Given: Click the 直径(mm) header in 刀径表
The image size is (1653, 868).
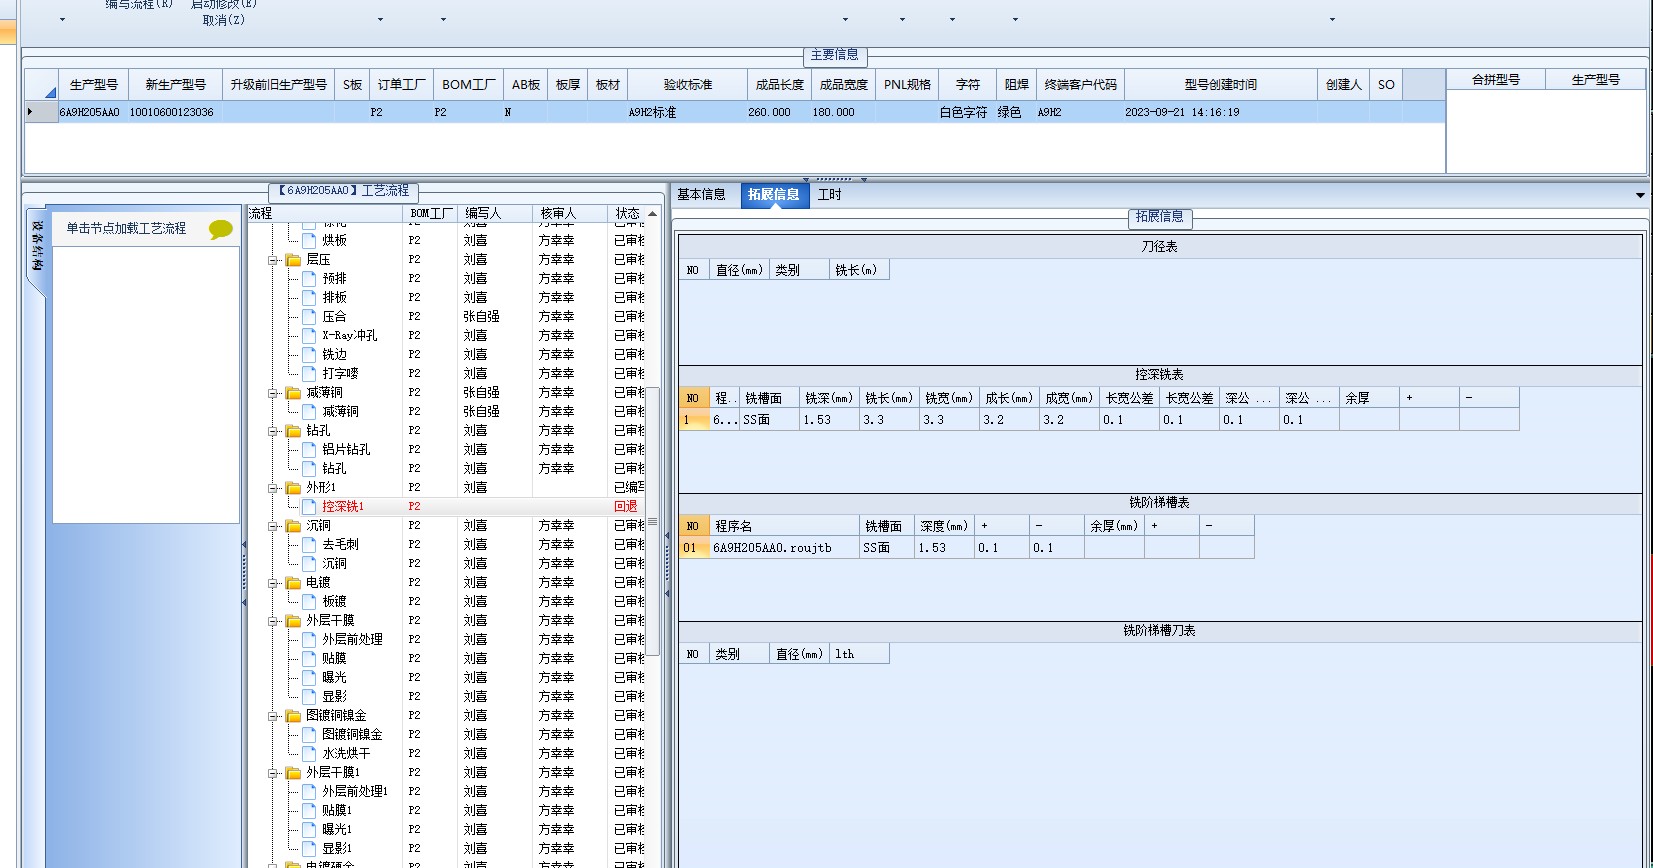Looking at the screenshot, I should pos(740,270).
